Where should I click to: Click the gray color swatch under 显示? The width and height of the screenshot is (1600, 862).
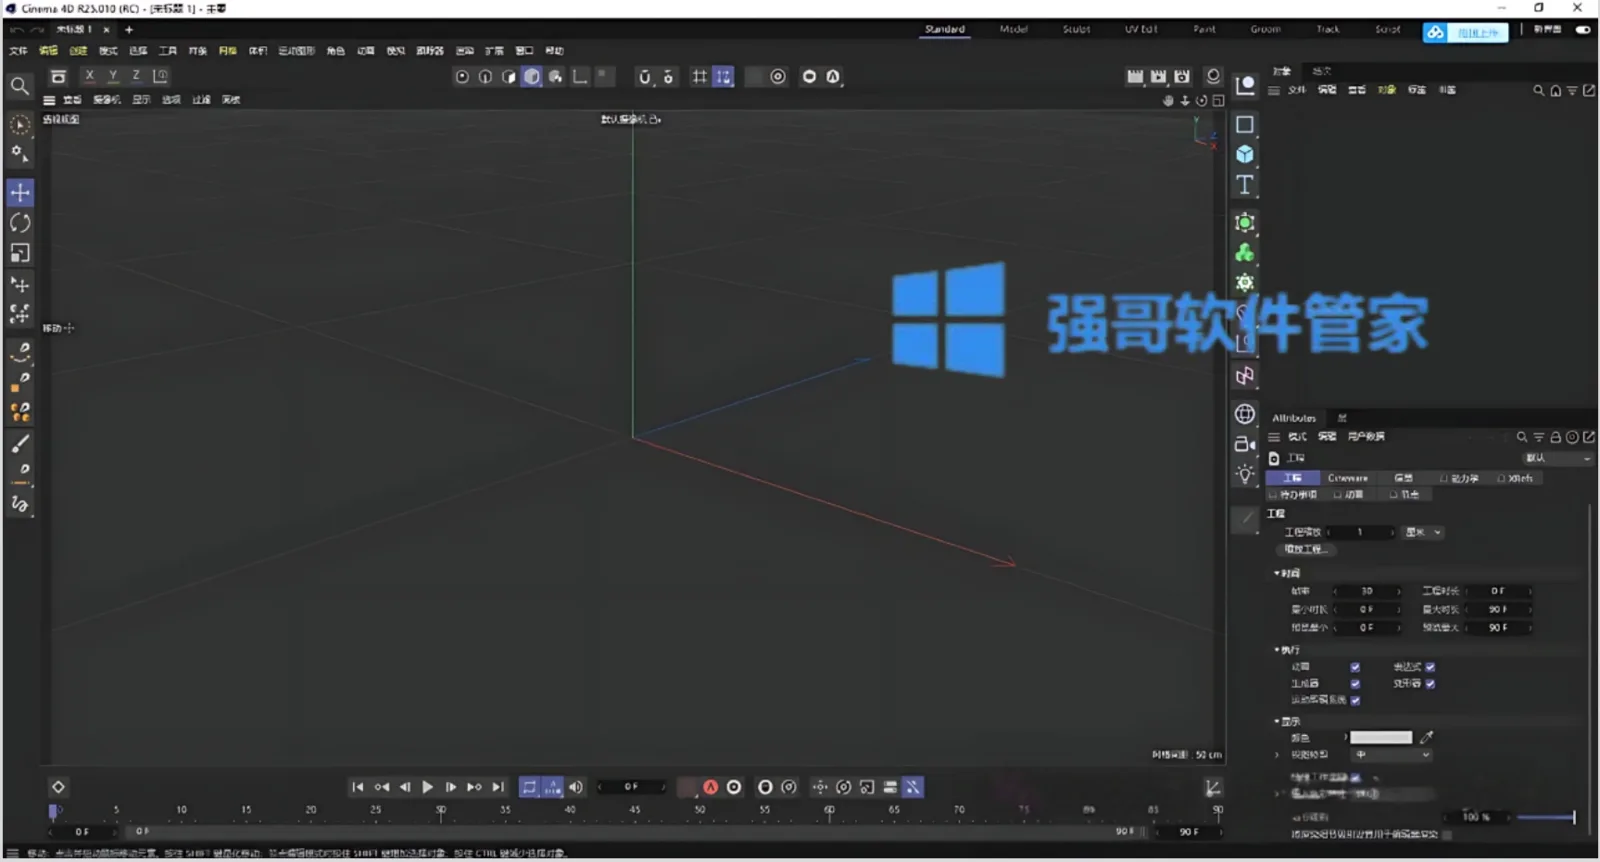pos(1381,737)
